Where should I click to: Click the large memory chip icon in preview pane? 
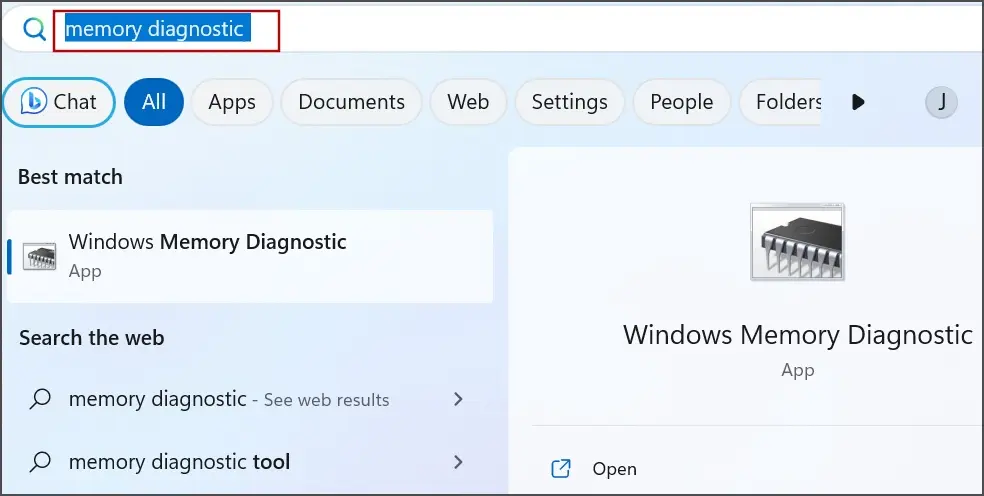(797, 242)
